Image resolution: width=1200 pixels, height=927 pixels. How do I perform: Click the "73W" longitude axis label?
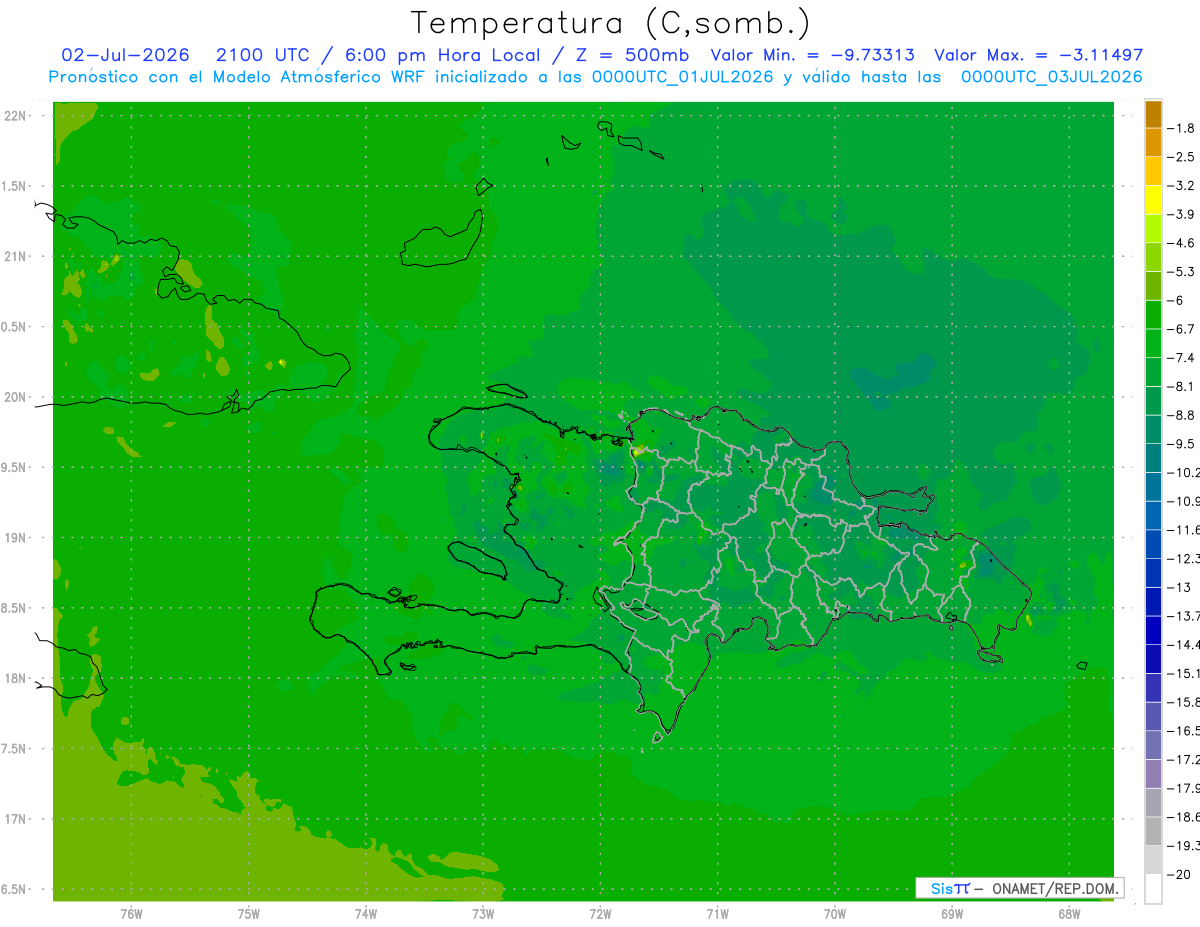coord(483,914)
